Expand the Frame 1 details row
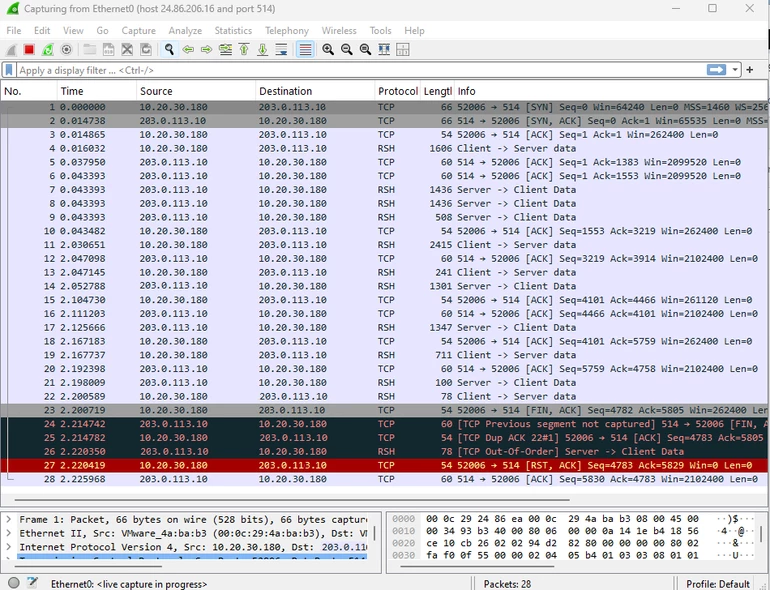The width and height of the screenshot is (770, 590). pyautogui.click(x=8, y=519)
